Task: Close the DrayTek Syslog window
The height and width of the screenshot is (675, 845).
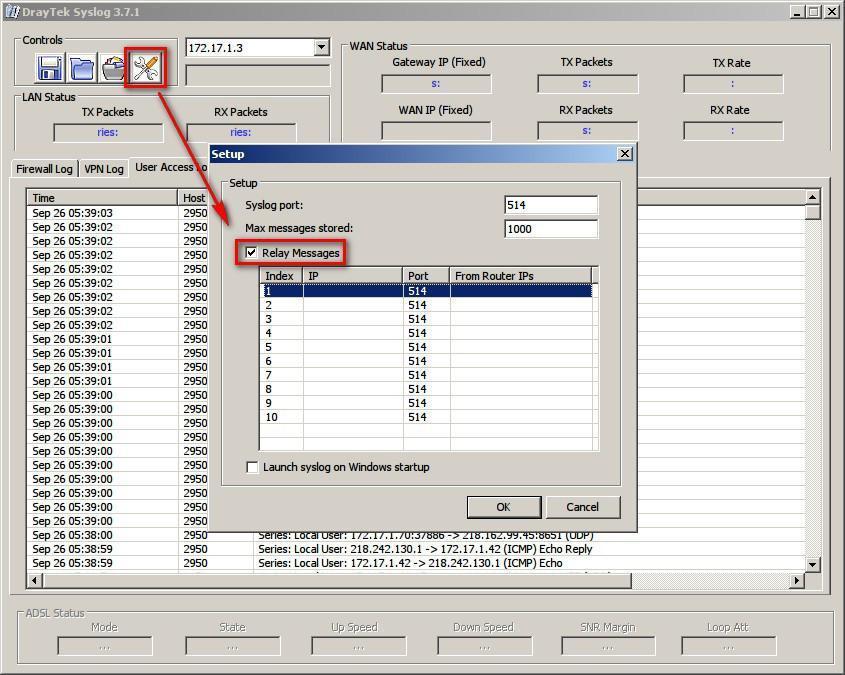Action: pyautogui.click(x=832, y=11)
